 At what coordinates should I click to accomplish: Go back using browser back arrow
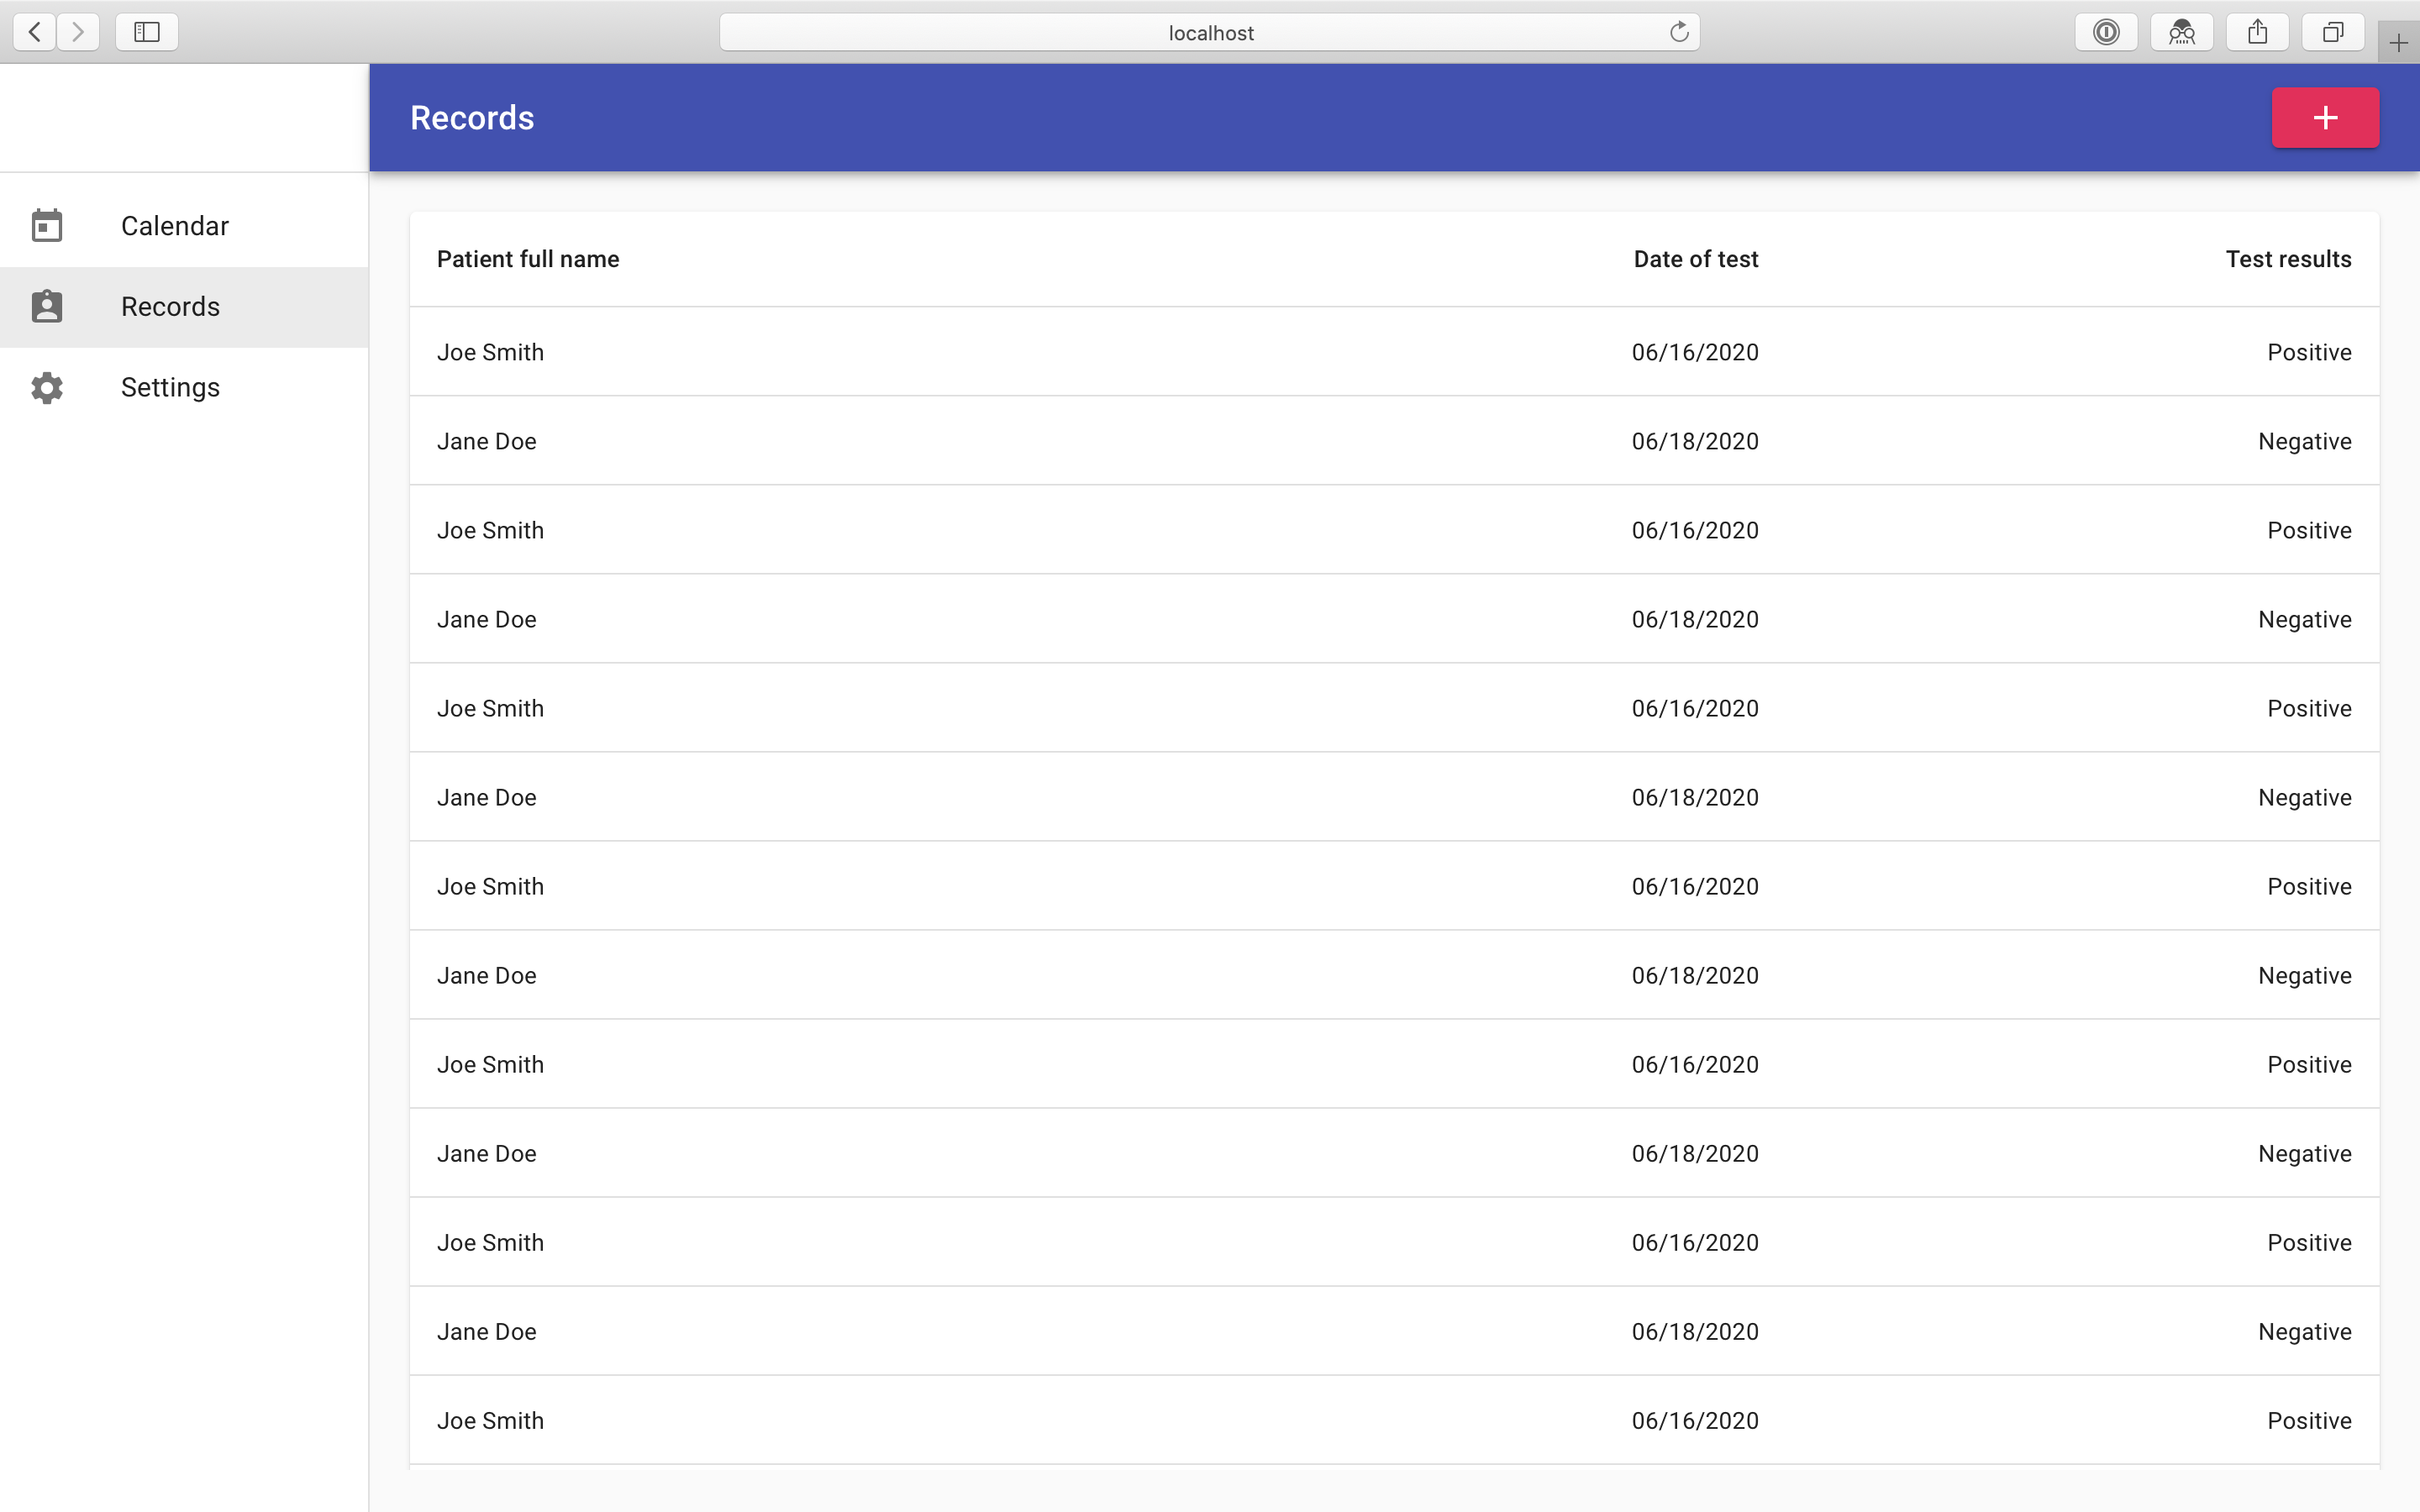[x=35, y=32]
